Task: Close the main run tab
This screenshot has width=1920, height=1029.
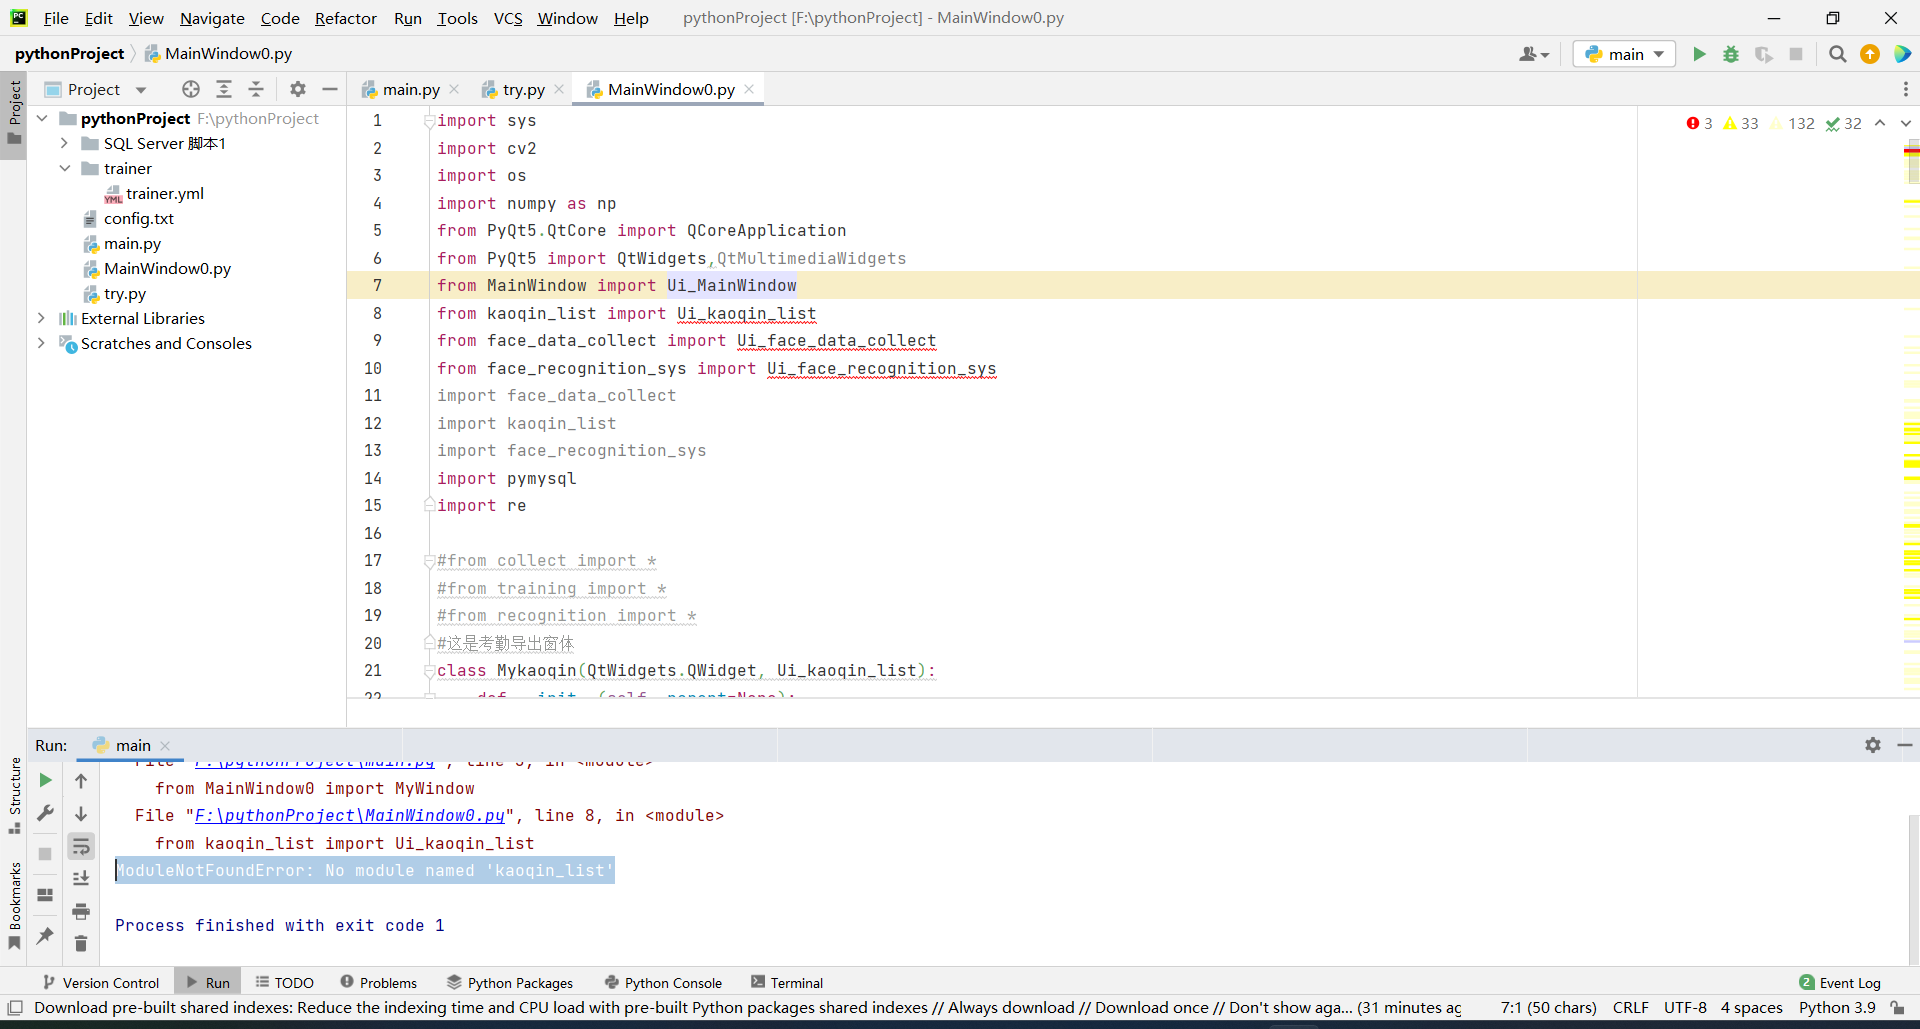Action: 165,746
